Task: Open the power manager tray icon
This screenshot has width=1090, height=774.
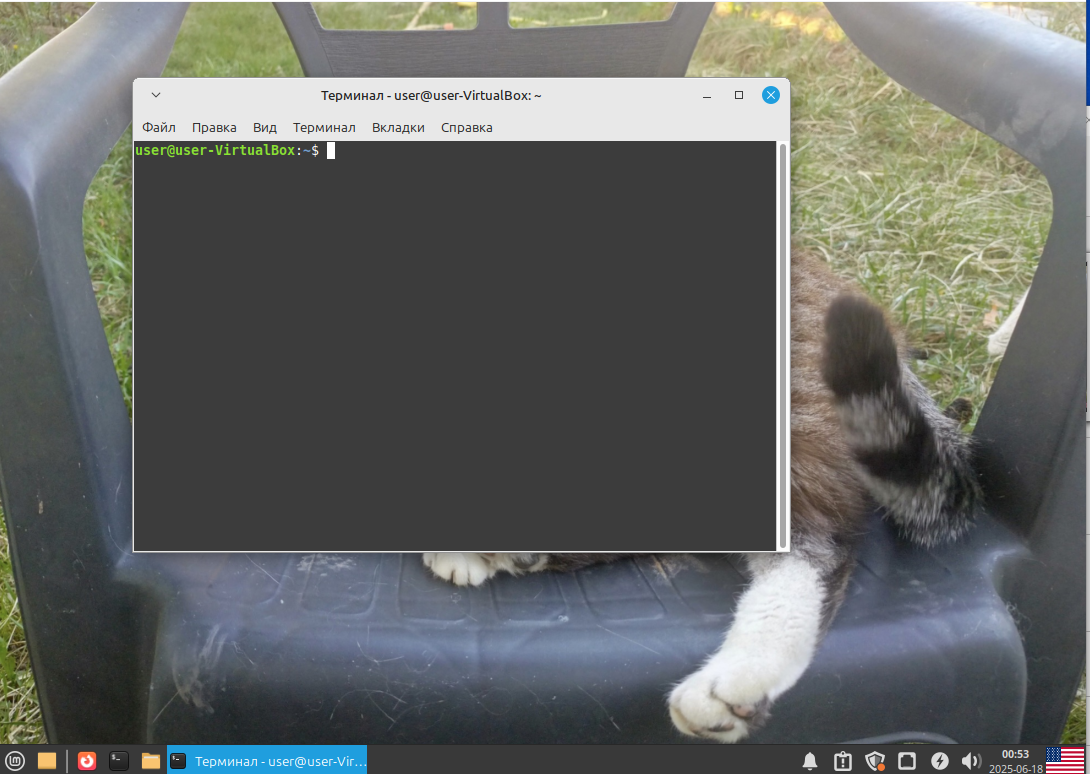Action: click(940, 761)
